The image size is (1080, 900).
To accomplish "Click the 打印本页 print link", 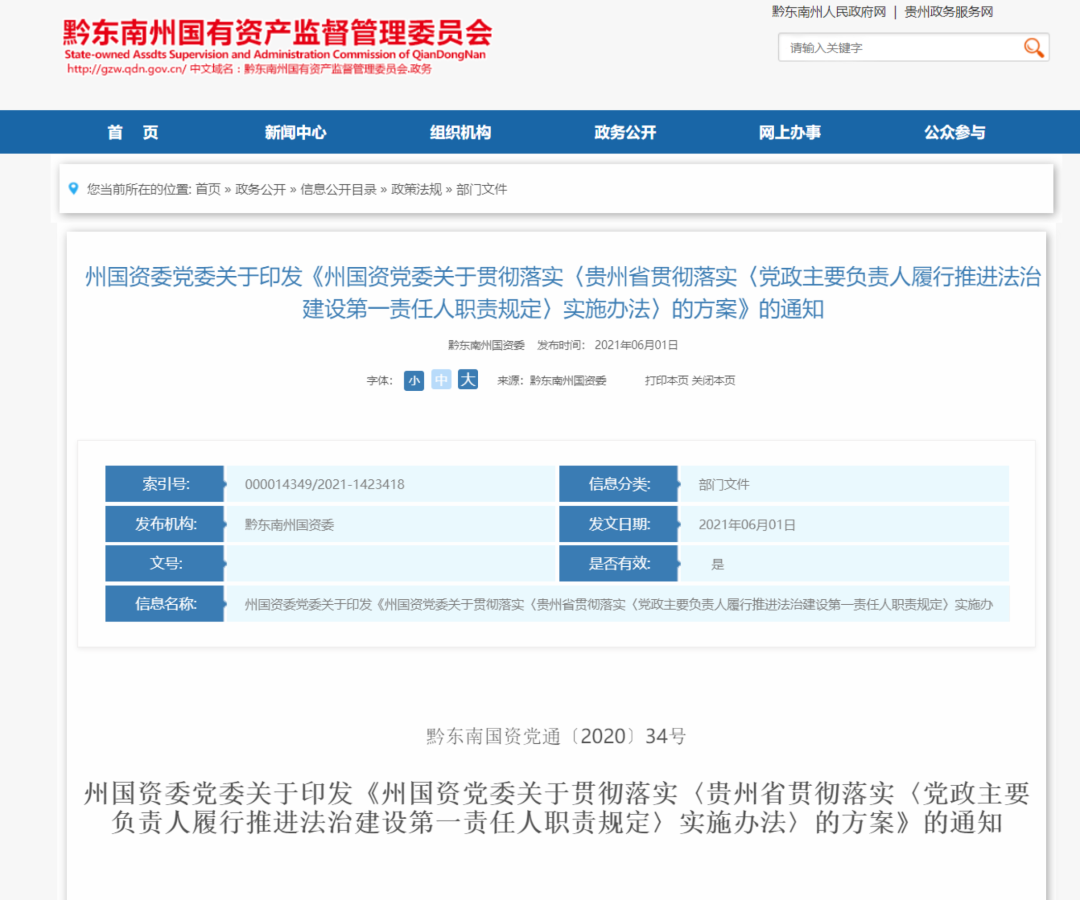I will tap(666, 381).
